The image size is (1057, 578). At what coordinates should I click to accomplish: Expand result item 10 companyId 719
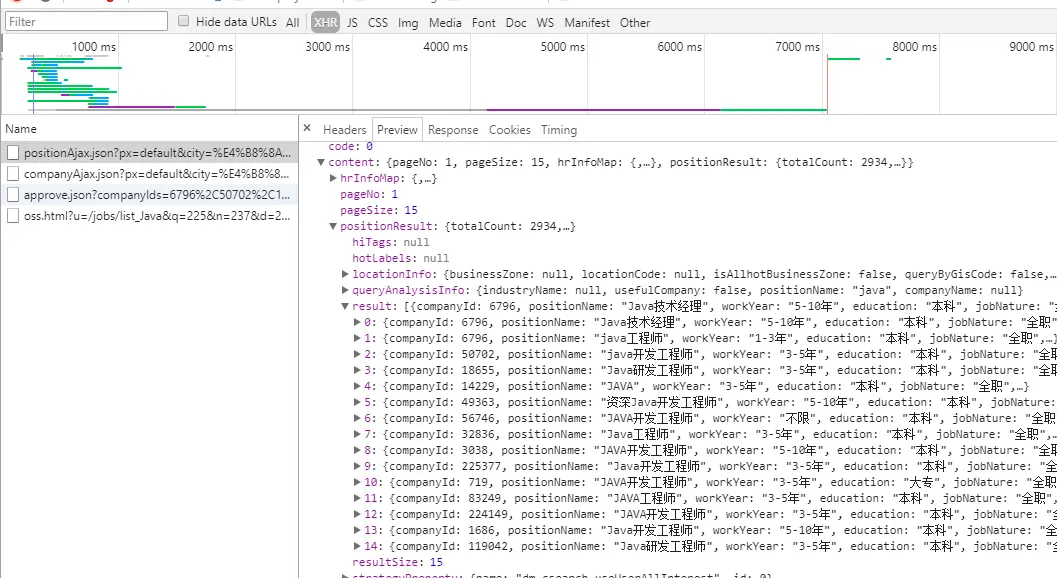click(x=357, y=482)
